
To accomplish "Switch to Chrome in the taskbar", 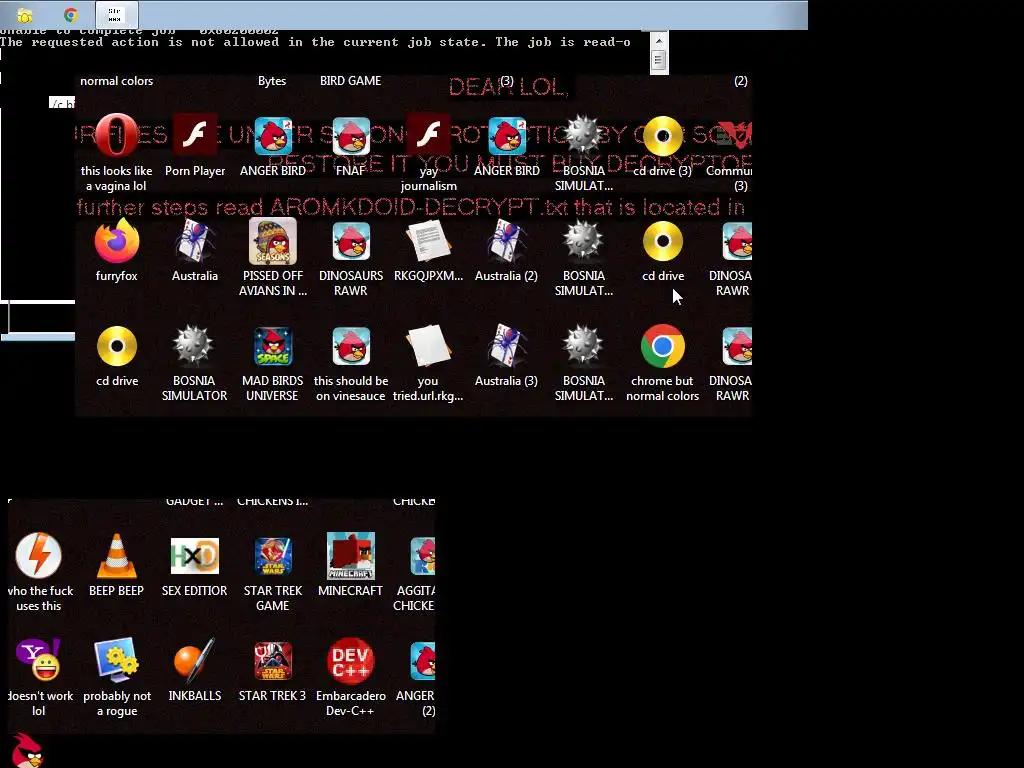I will coord(71,14).
